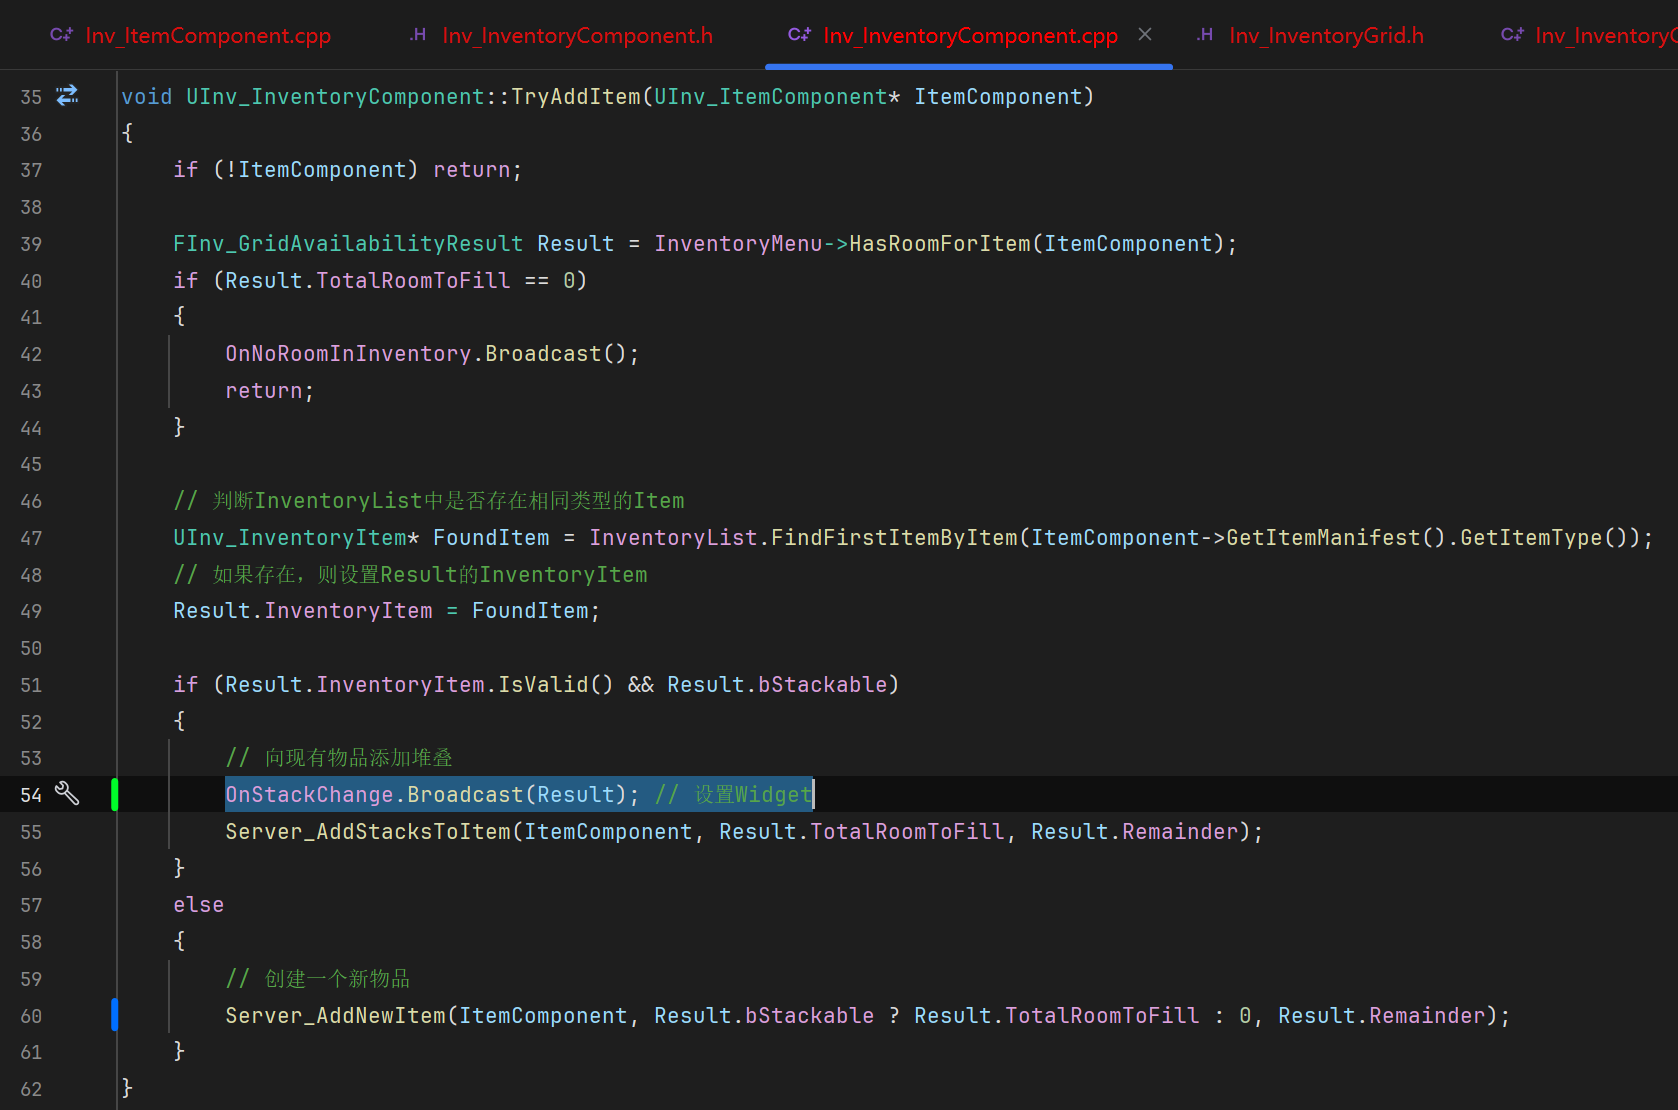Click the Server_AddNewItem call
The width and height of the screenshot is (1678, 1110).
[x=335, y=1016]
